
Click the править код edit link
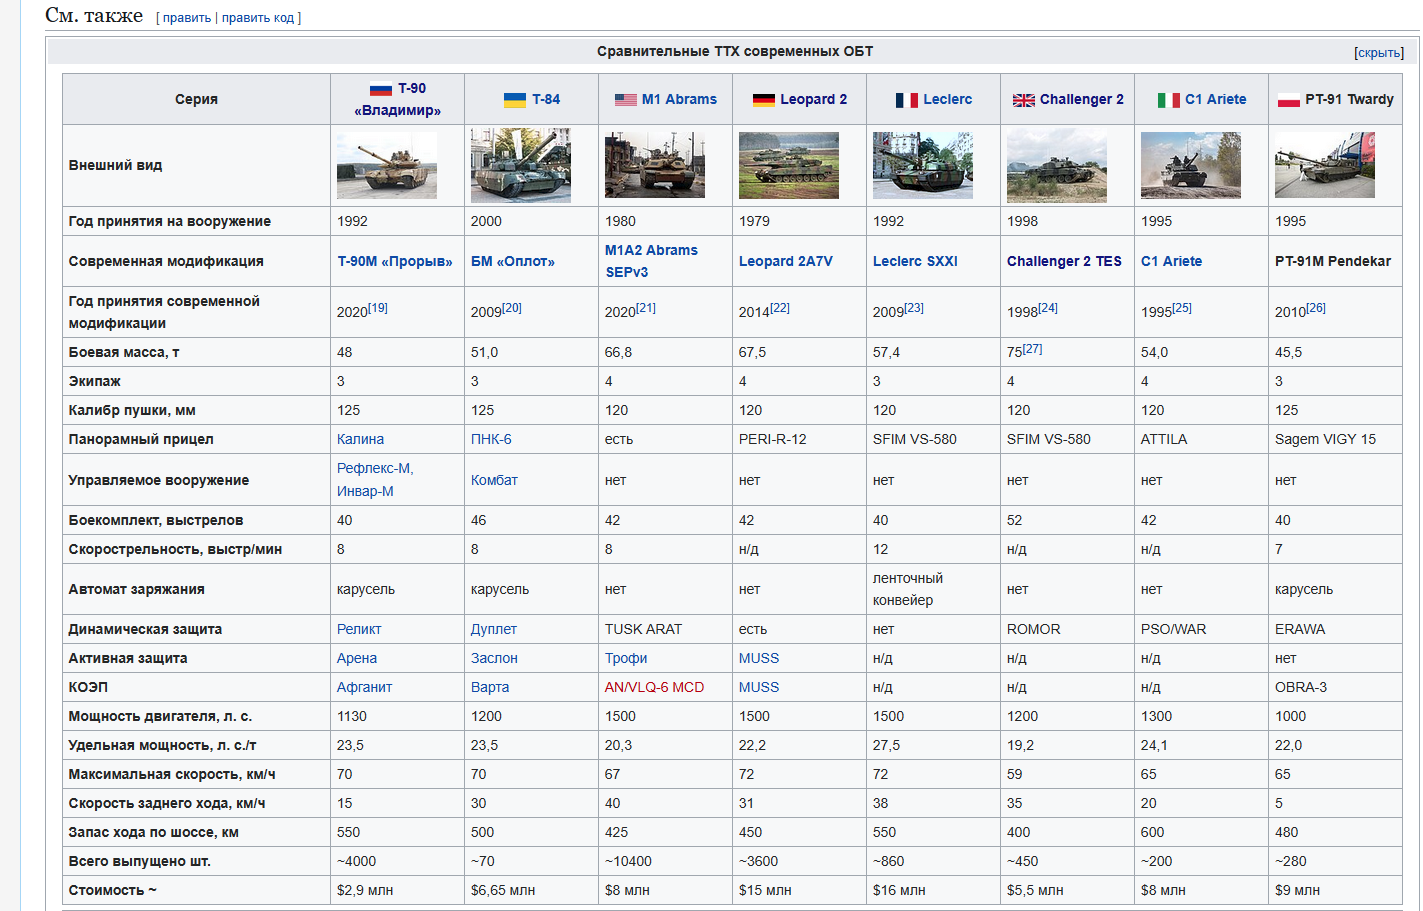tap(258, 18)
